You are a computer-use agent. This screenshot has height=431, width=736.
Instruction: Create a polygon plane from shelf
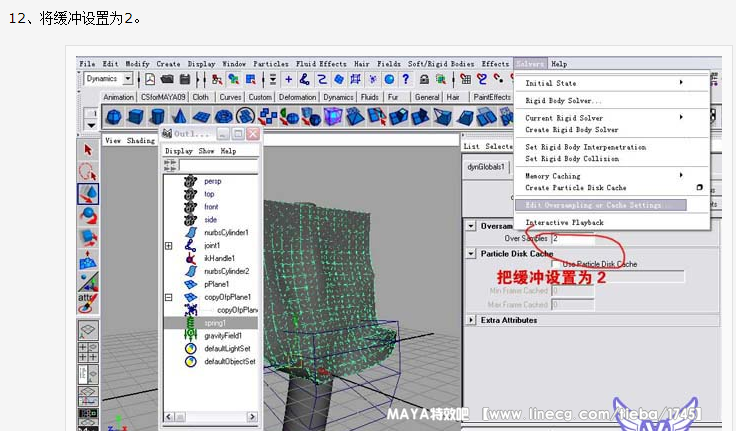tap(201, 116)
